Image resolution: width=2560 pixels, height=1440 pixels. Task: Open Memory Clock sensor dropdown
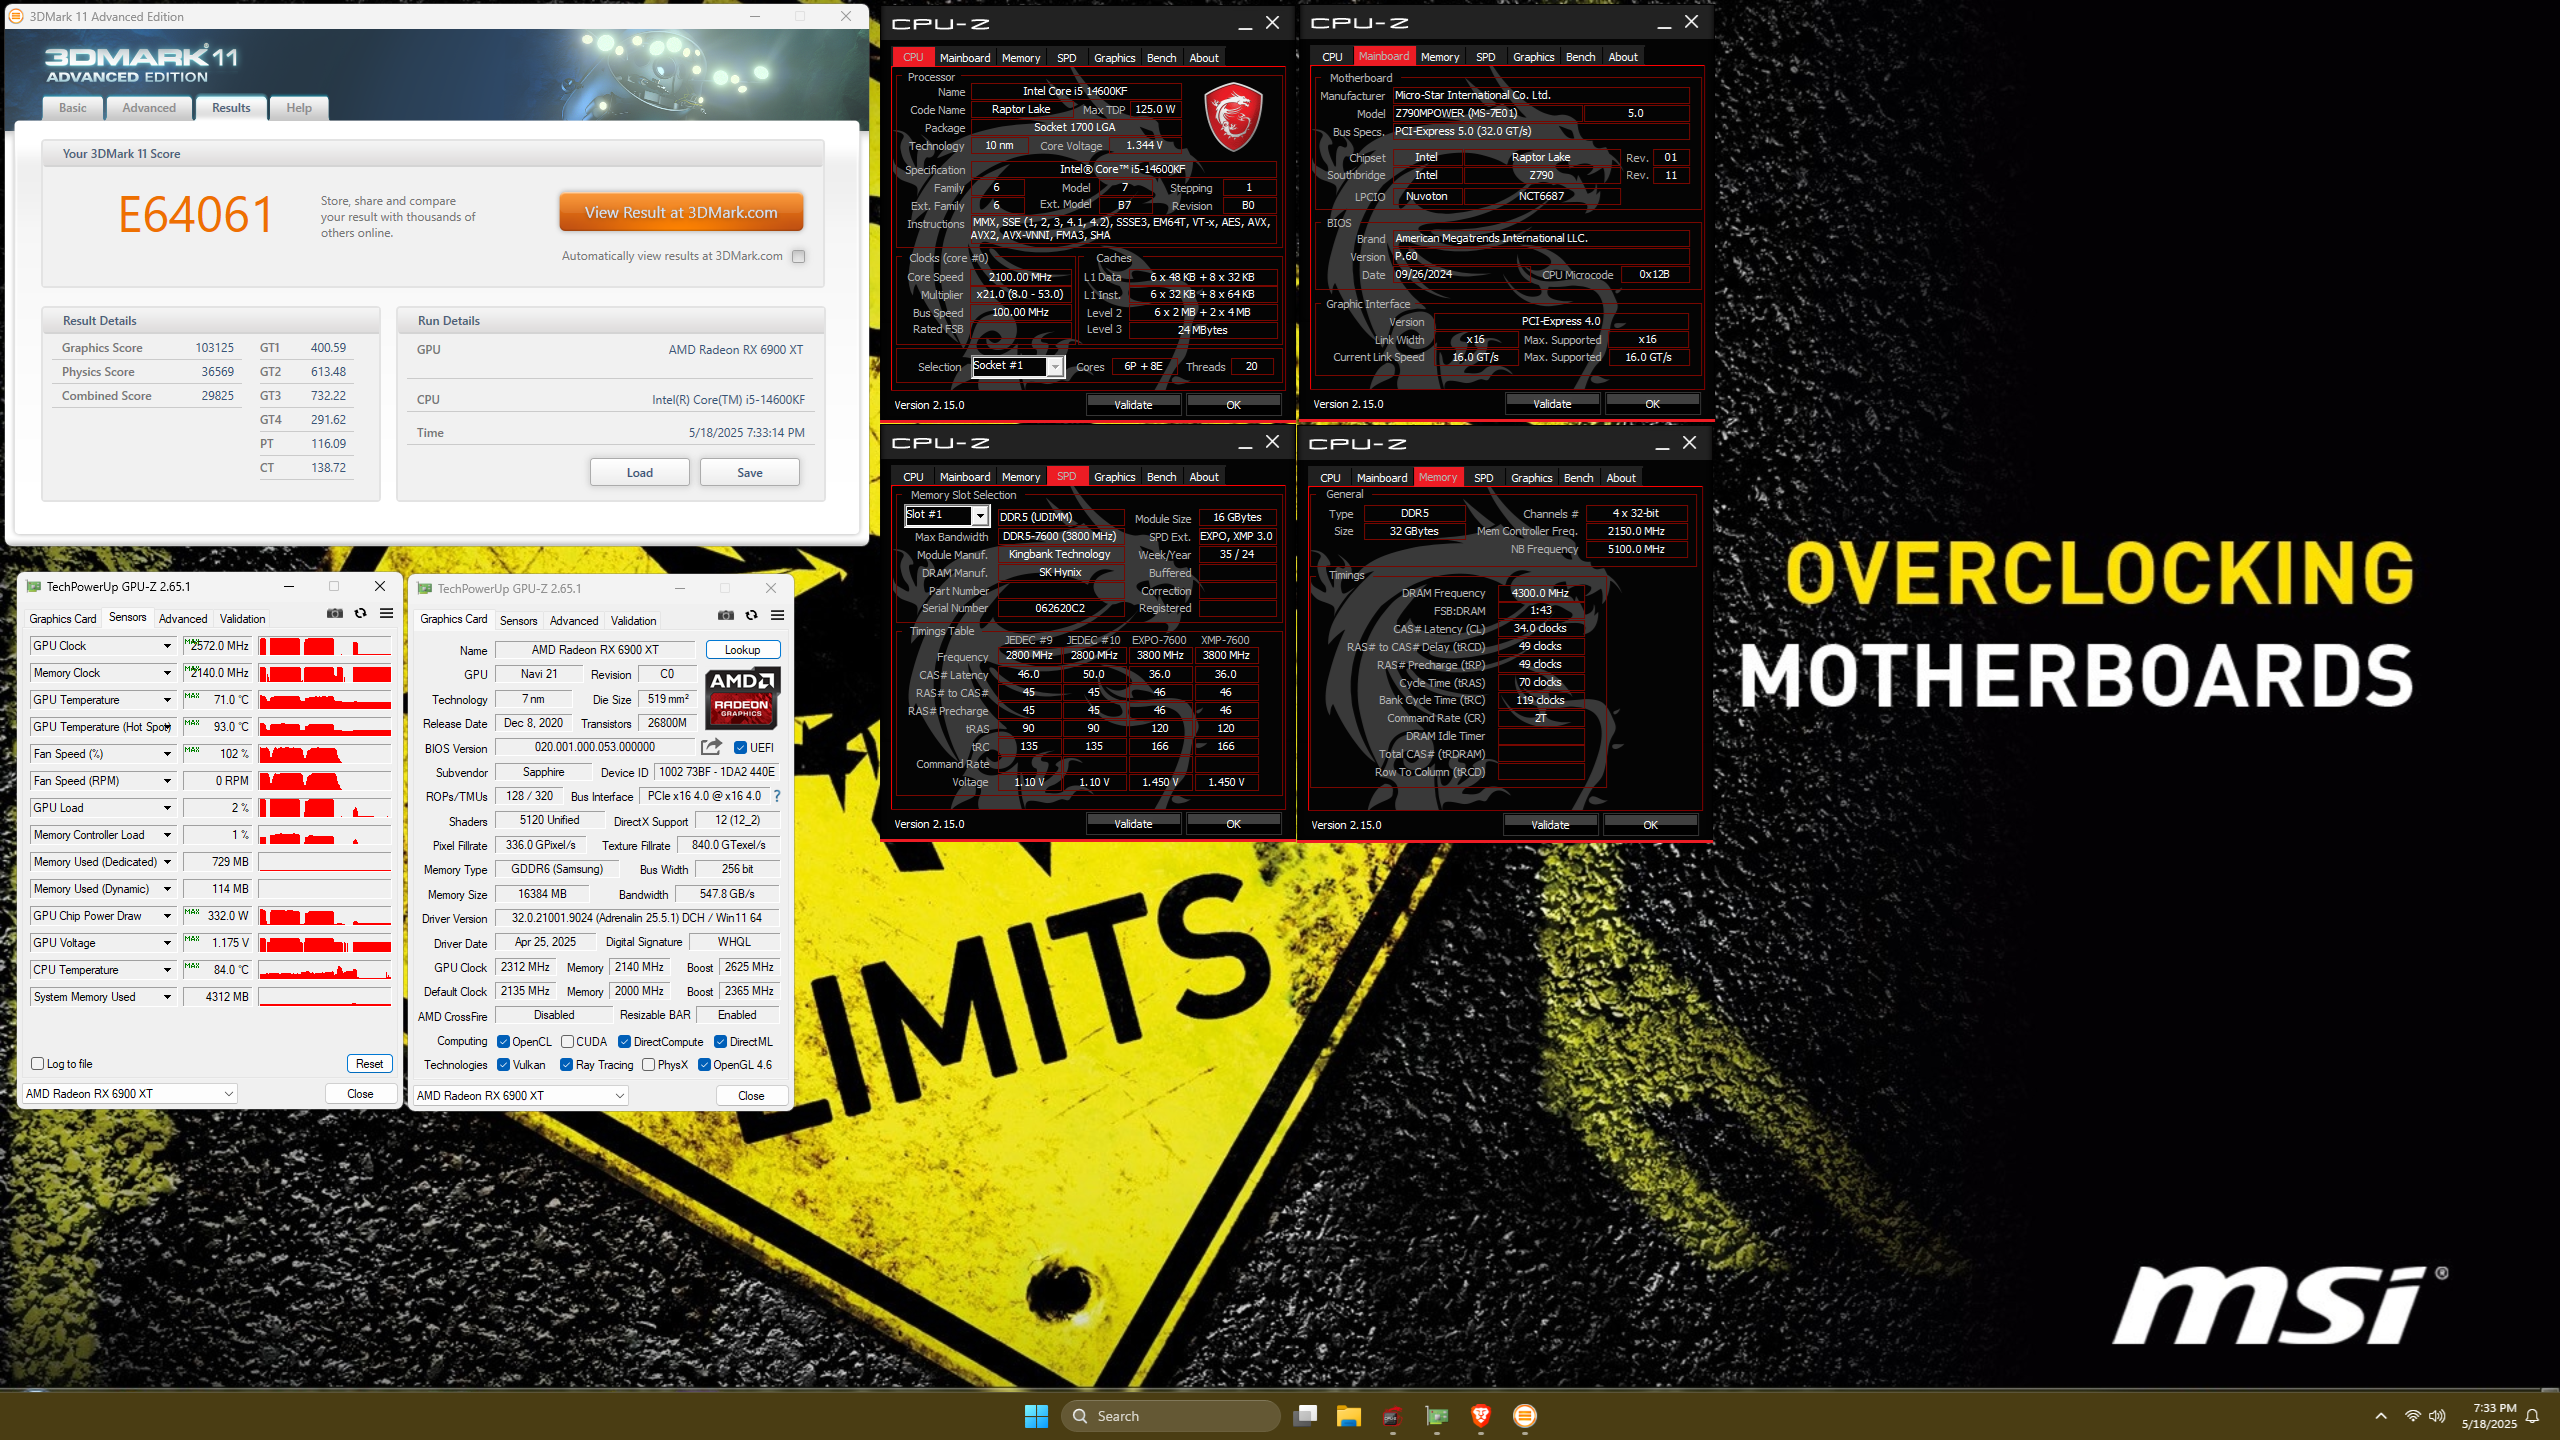coord(167,673)
